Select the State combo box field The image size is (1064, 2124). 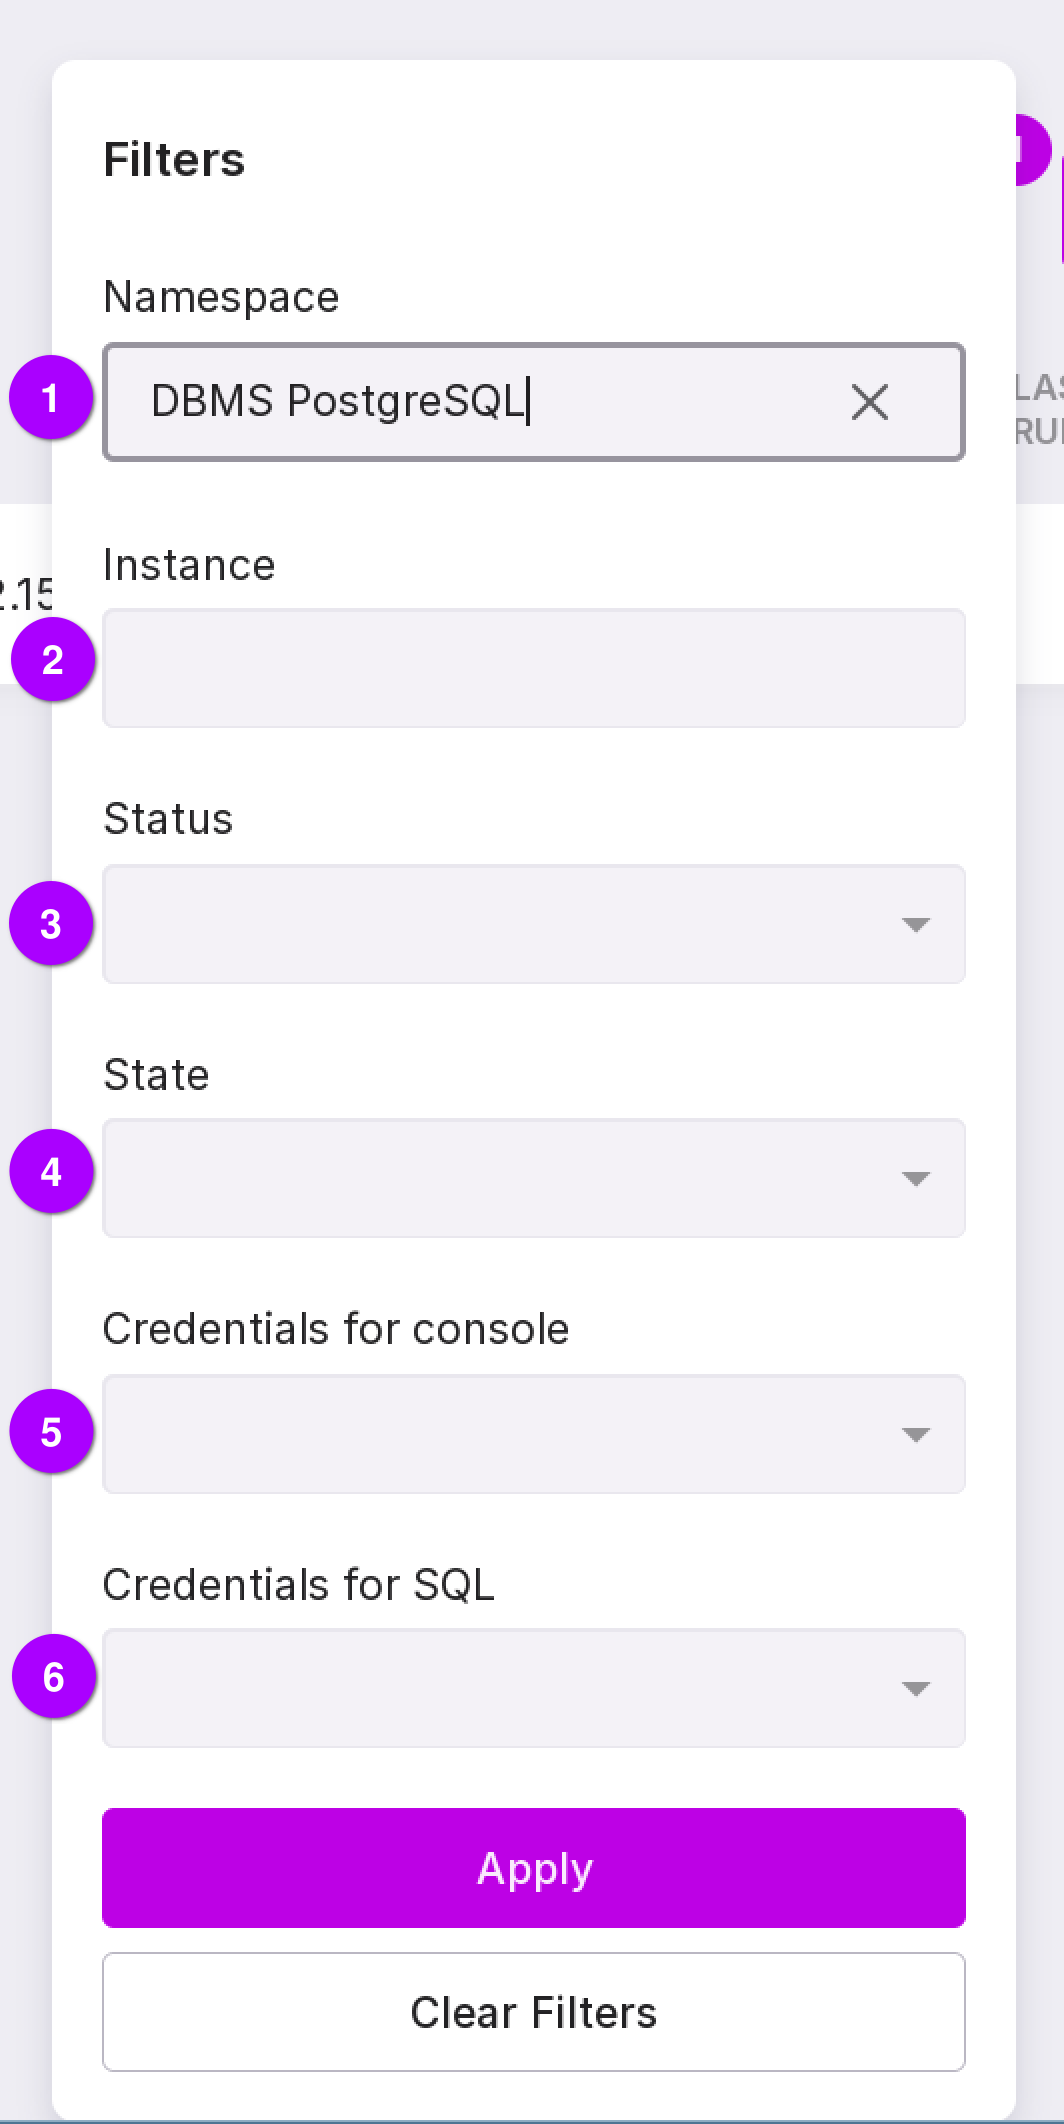point(500,1178)
